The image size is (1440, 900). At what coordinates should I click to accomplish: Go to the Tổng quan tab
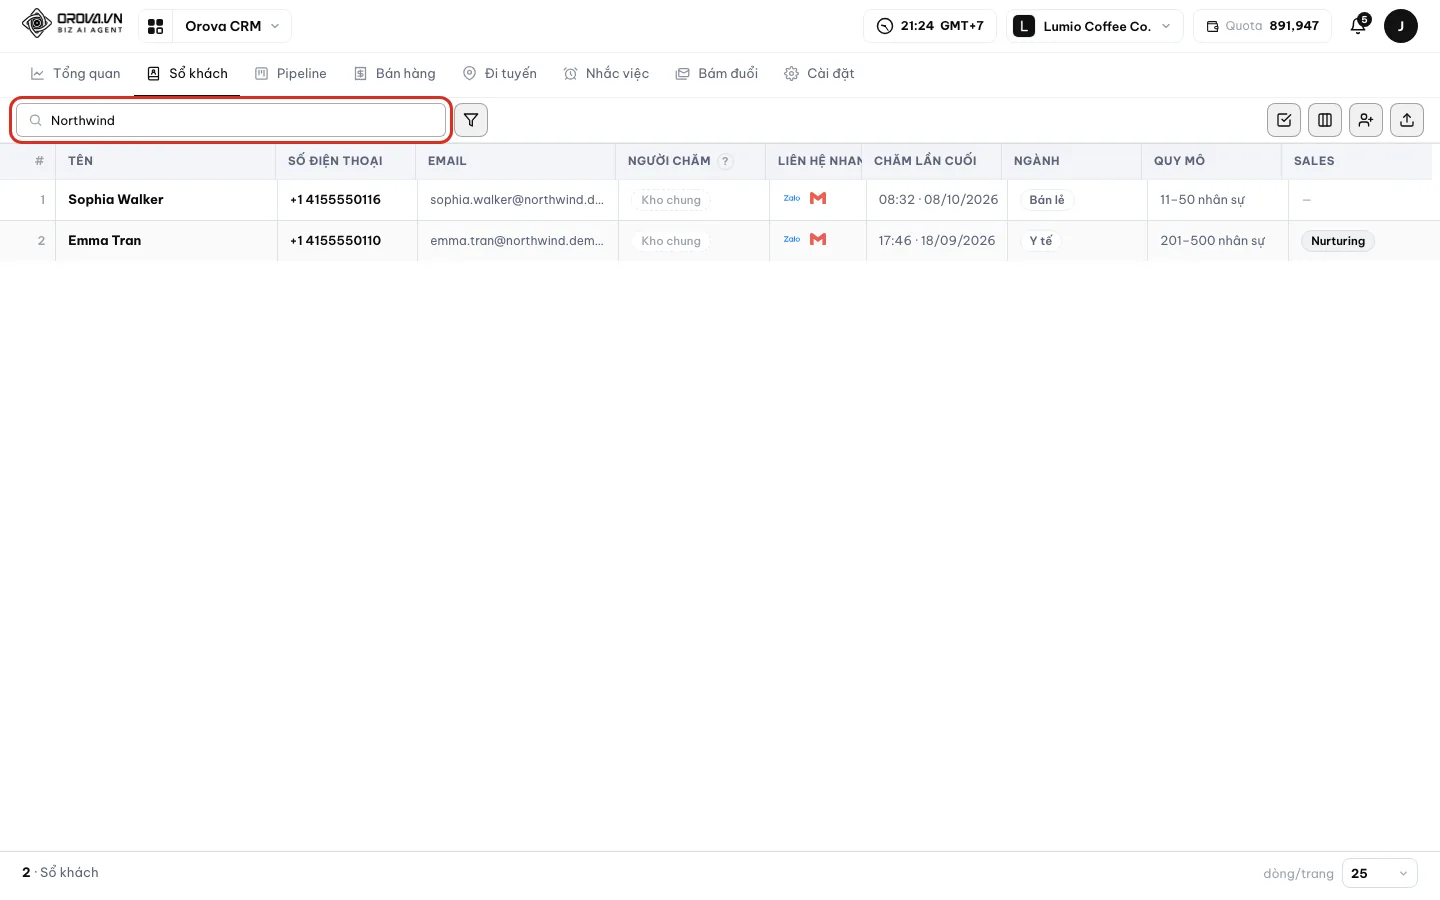[x=76, y=74]
